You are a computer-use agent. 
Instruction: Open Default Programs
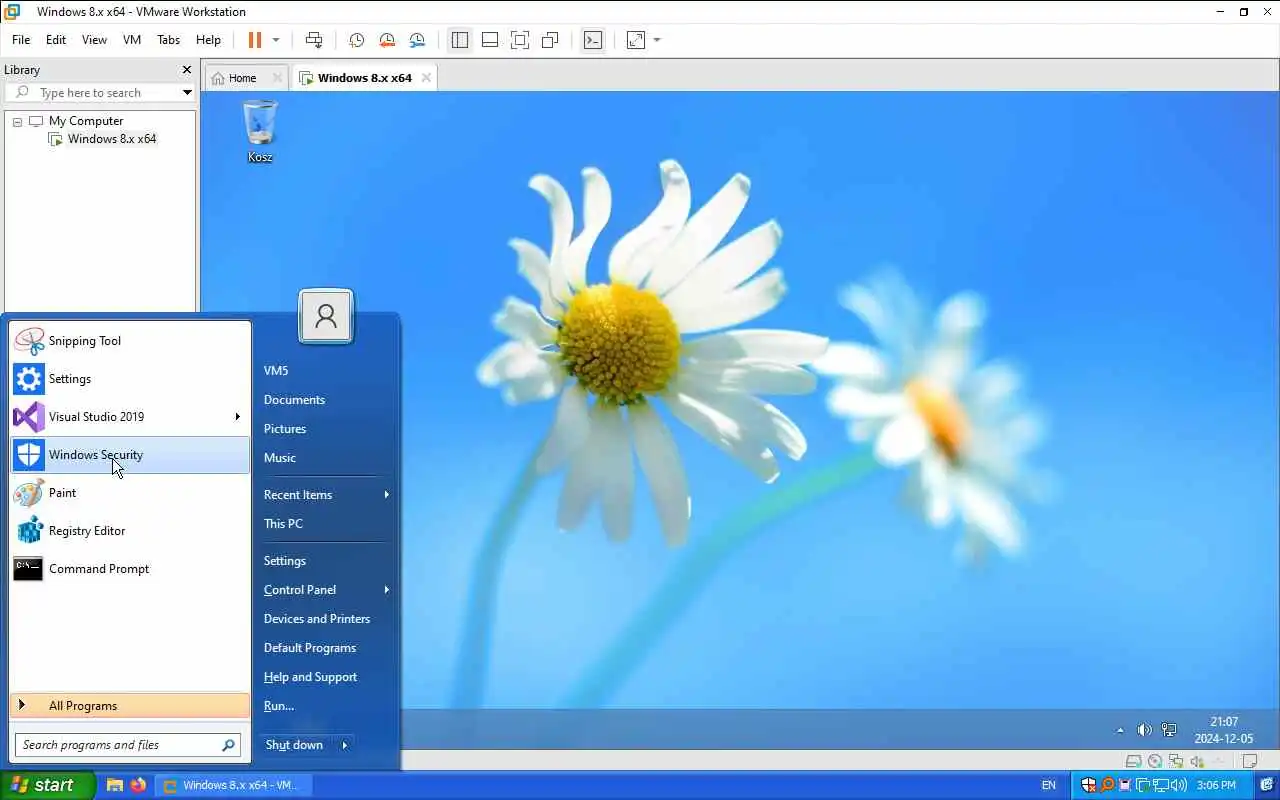(310, 648)
